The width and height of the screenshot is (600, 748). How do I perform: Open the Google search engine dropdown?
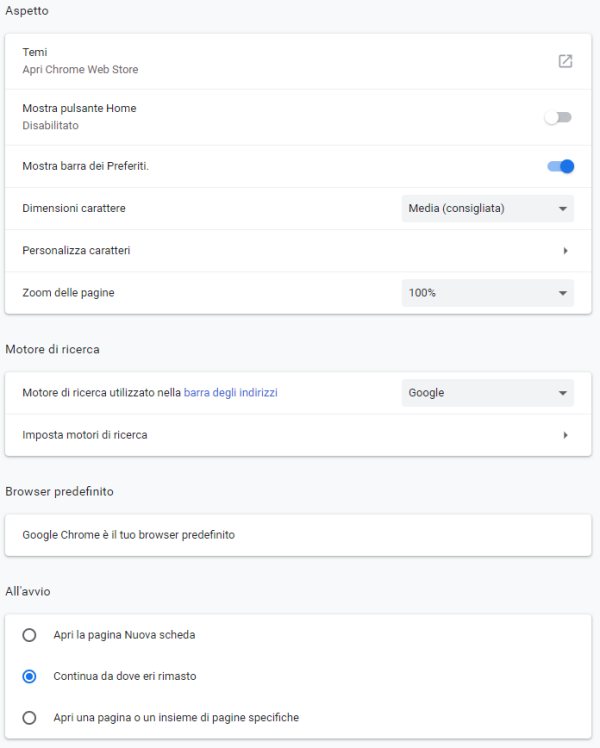coord(487,393)
